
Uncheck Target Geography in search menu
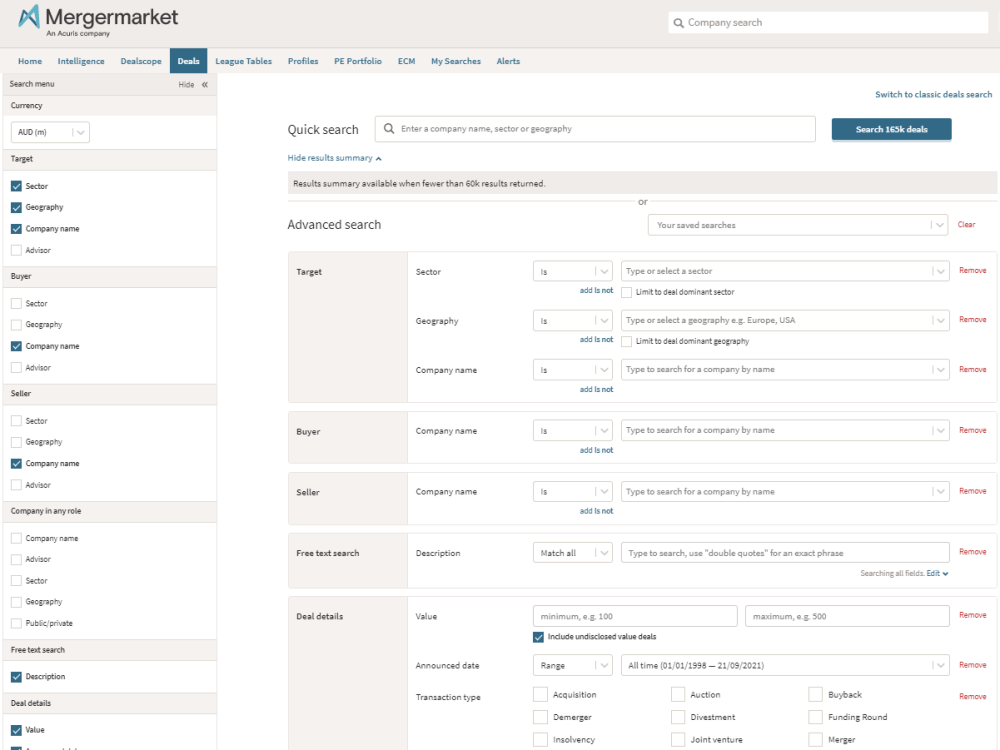pyautogui.click(x=17, y=207)
